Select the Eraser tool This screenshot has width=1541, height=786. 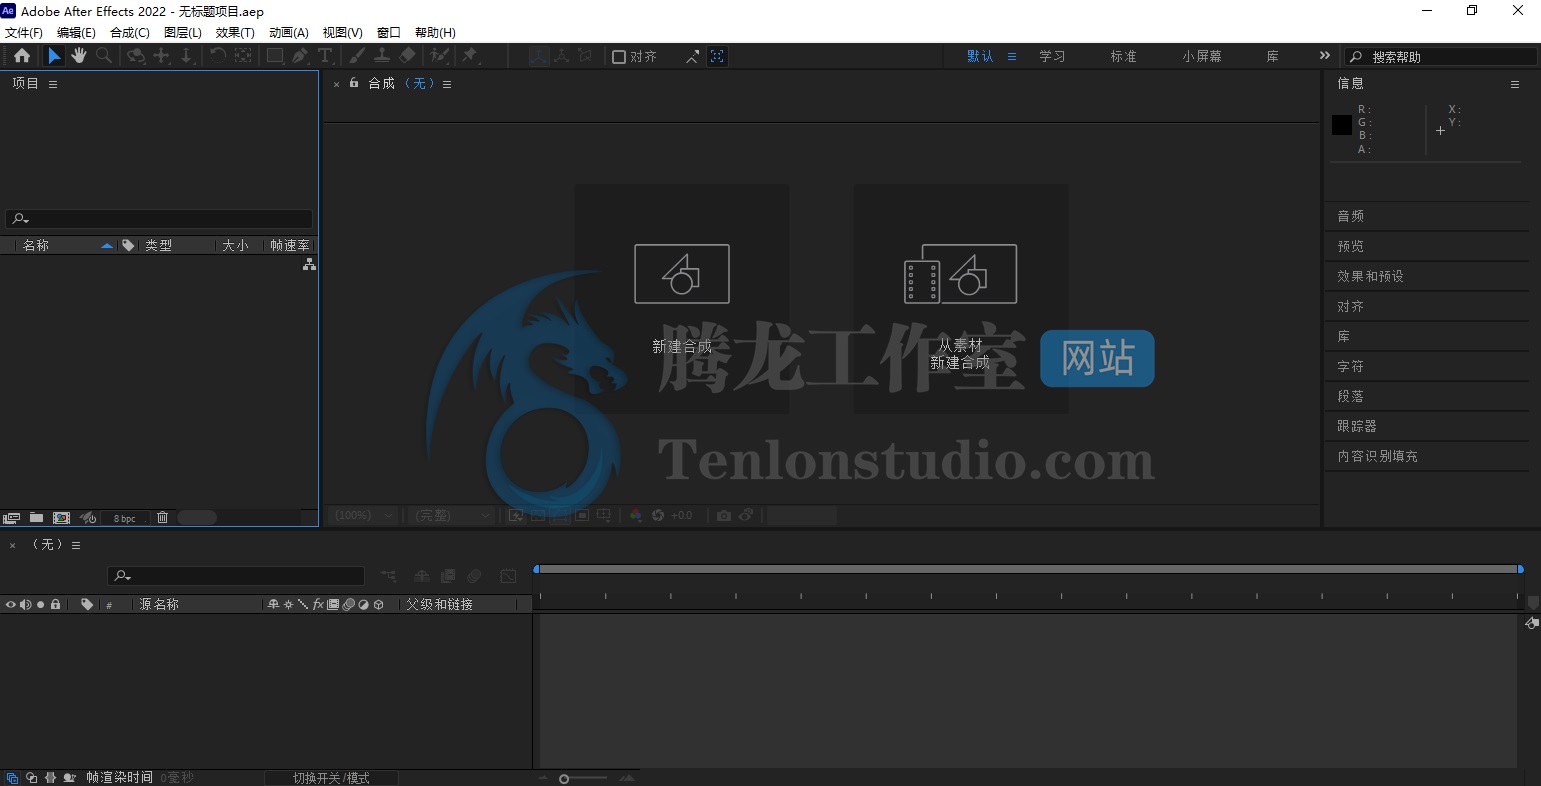pyautogui.click(x=407, y=56)
